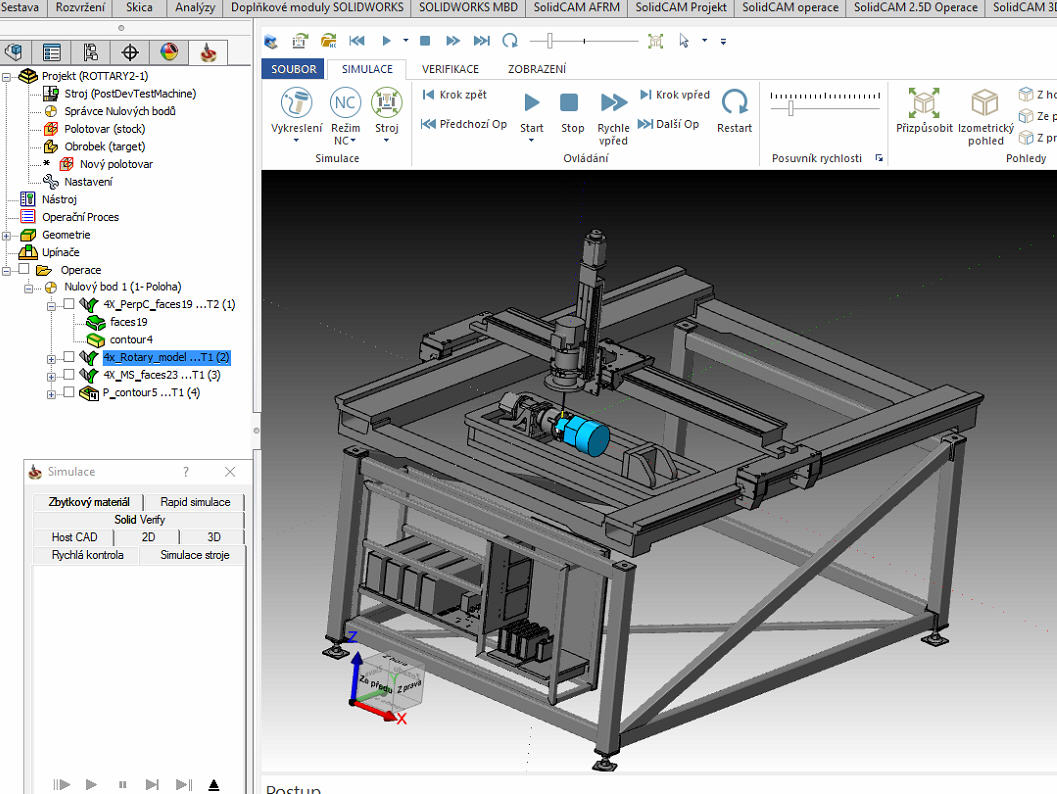This screenshot has width=1057, height=794.
Task: Click the Přizpůsobit fit view icon
Action: (924, 103)
